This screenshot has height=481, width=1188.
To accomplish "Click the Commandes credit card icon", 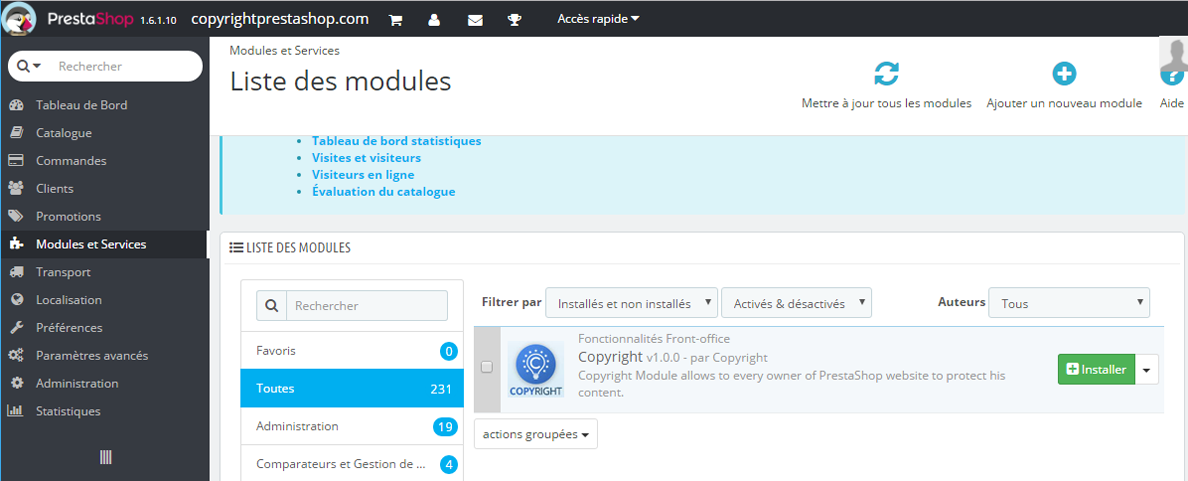I will point(16,161).
